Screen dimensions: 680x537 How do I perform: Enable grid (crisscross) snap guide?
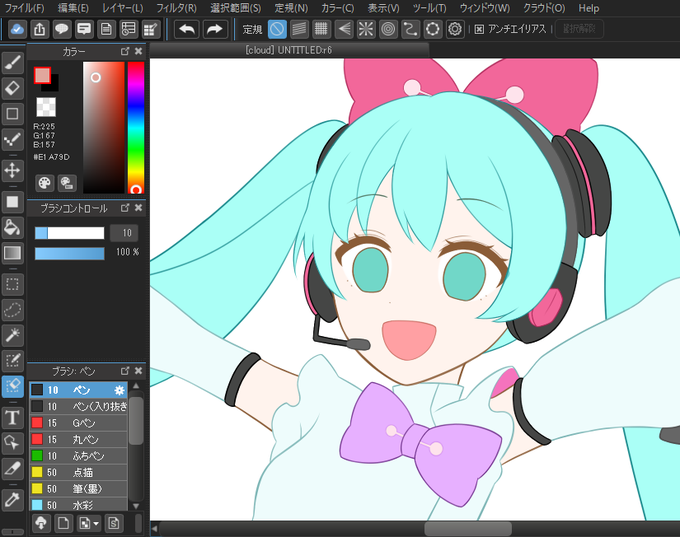(x=321, y=29)
